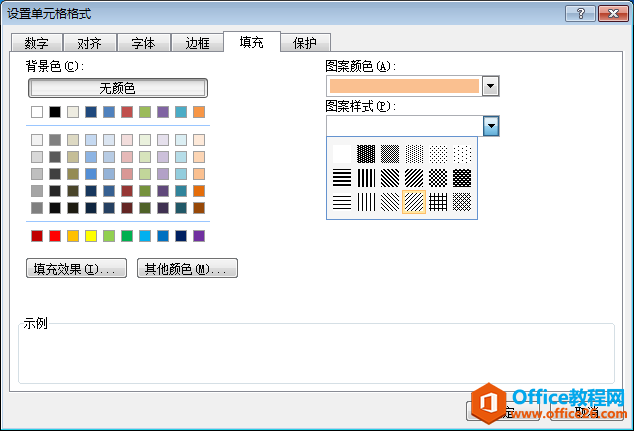
Task: Pick the thin diagonal crosshatch pattern
Action: pyautogui.click(x=462, y=202)
